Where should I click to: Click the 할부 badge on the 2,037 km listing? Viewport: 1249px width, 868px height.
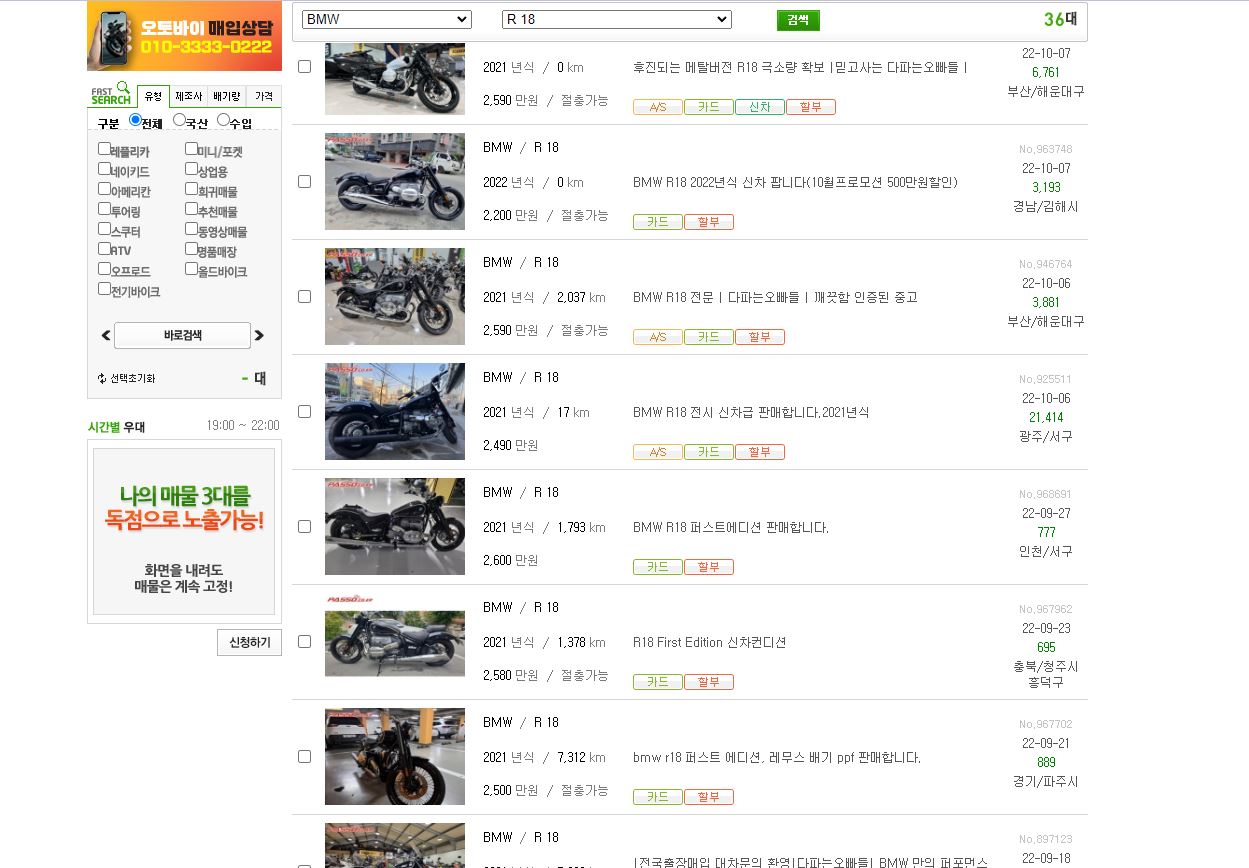[760, 337]
